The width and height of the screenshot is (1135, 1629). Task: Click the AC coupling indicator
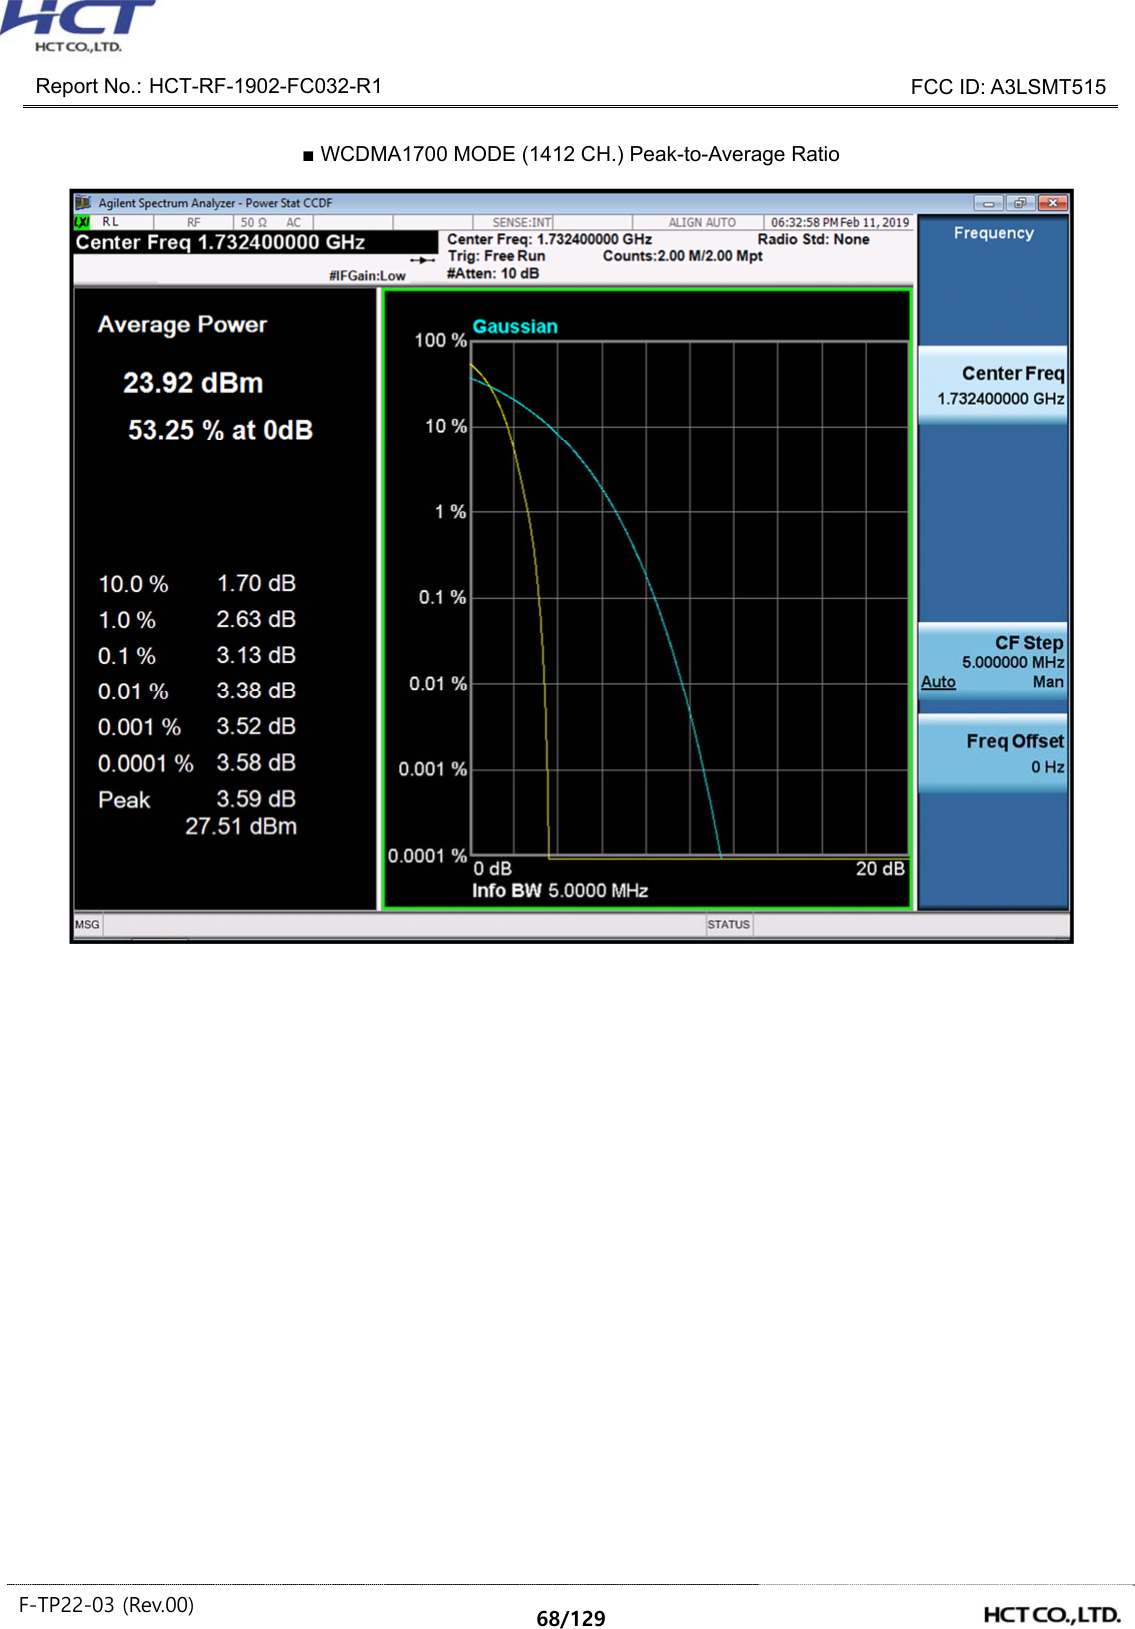(x=293, y=223)
